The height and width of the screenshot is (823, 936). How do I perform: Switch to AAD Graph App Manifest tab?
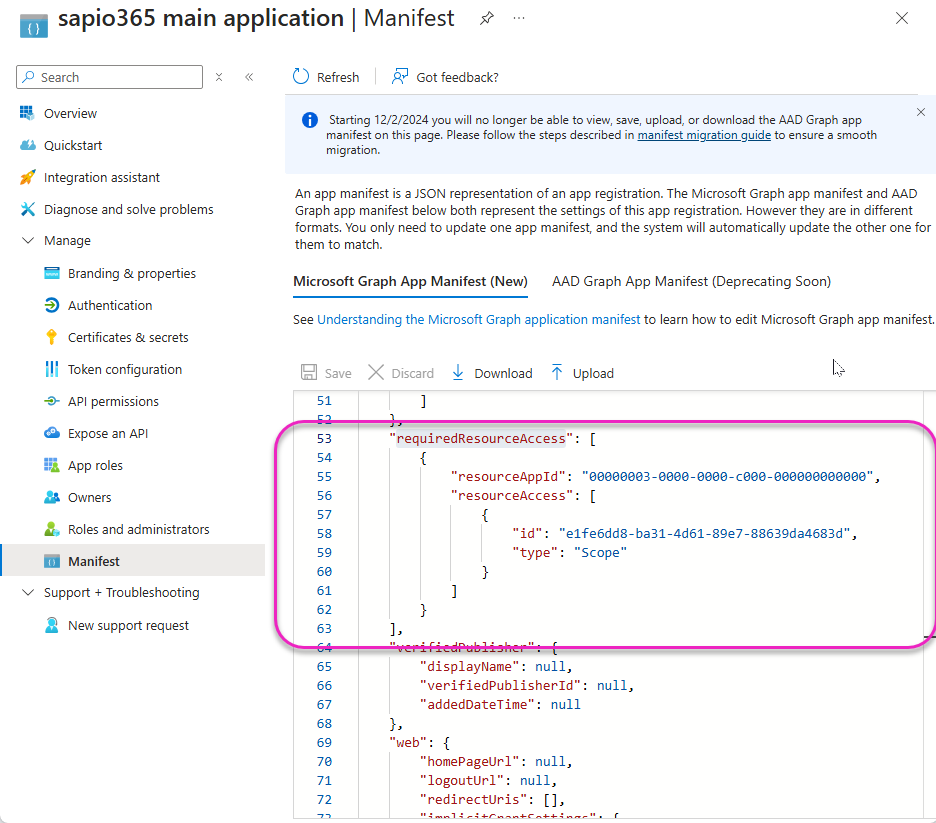691,281
